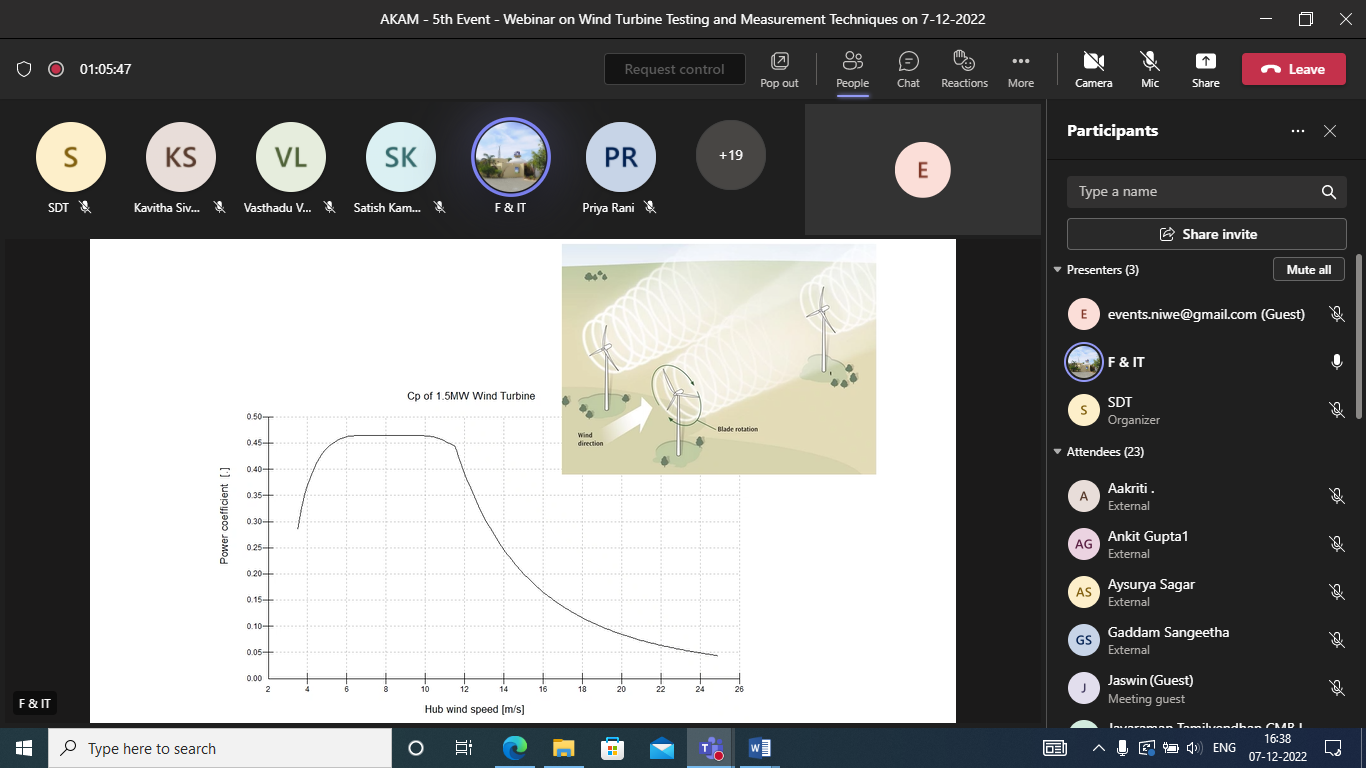Screen dimensions: 1366x768
Task: Open the Share content tray
Action: pos(1205,69)
